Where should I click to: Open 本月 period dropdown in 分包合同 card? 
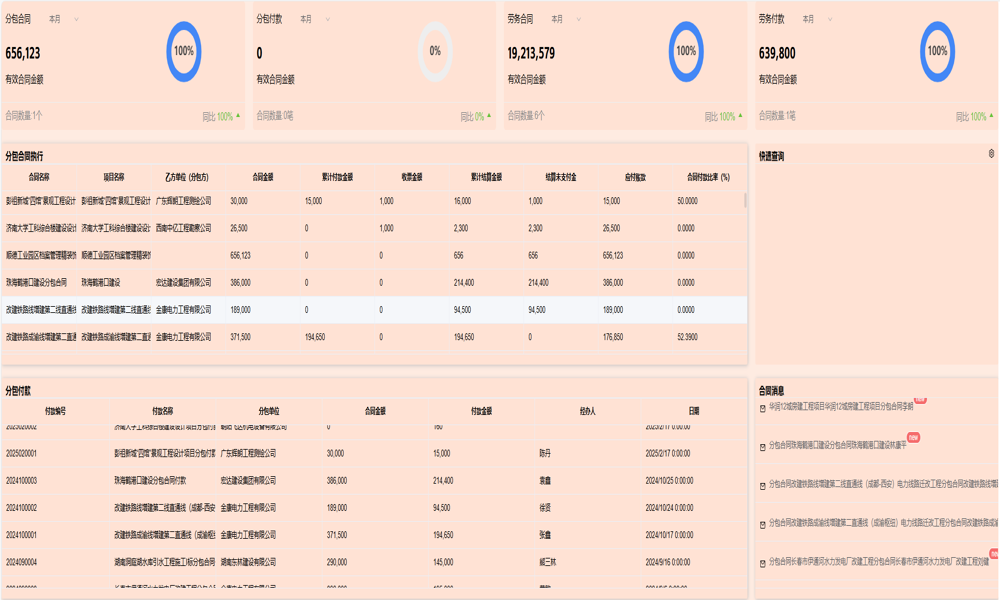(63, 19)
